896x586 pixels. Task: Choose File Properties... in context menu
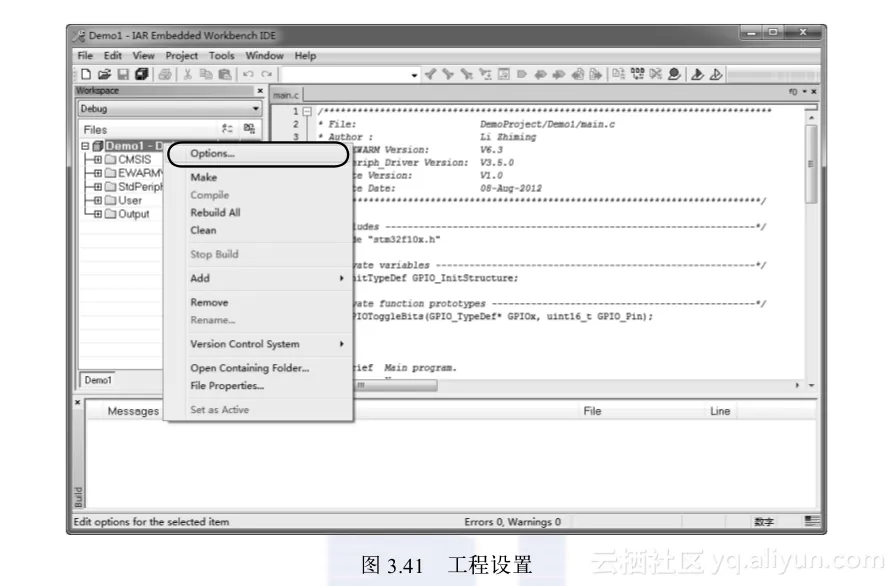[258, 386]
